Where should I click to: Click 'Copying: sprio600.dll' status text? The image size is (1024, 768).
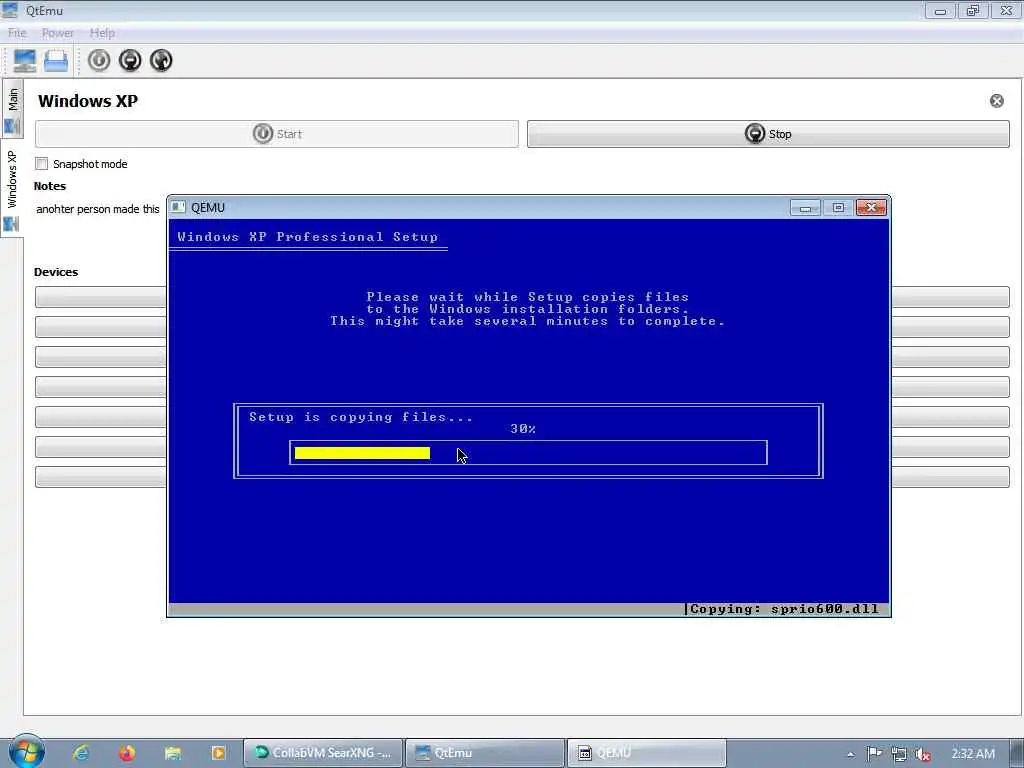(784, 609)
